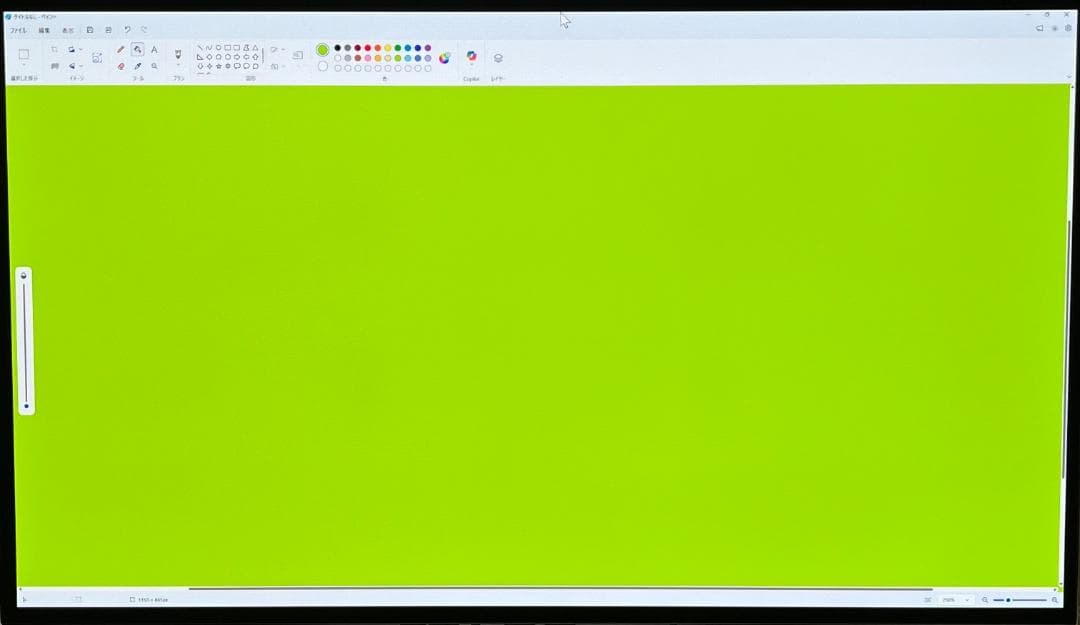Click the Save icon in title bar

[x=90, y=30]
